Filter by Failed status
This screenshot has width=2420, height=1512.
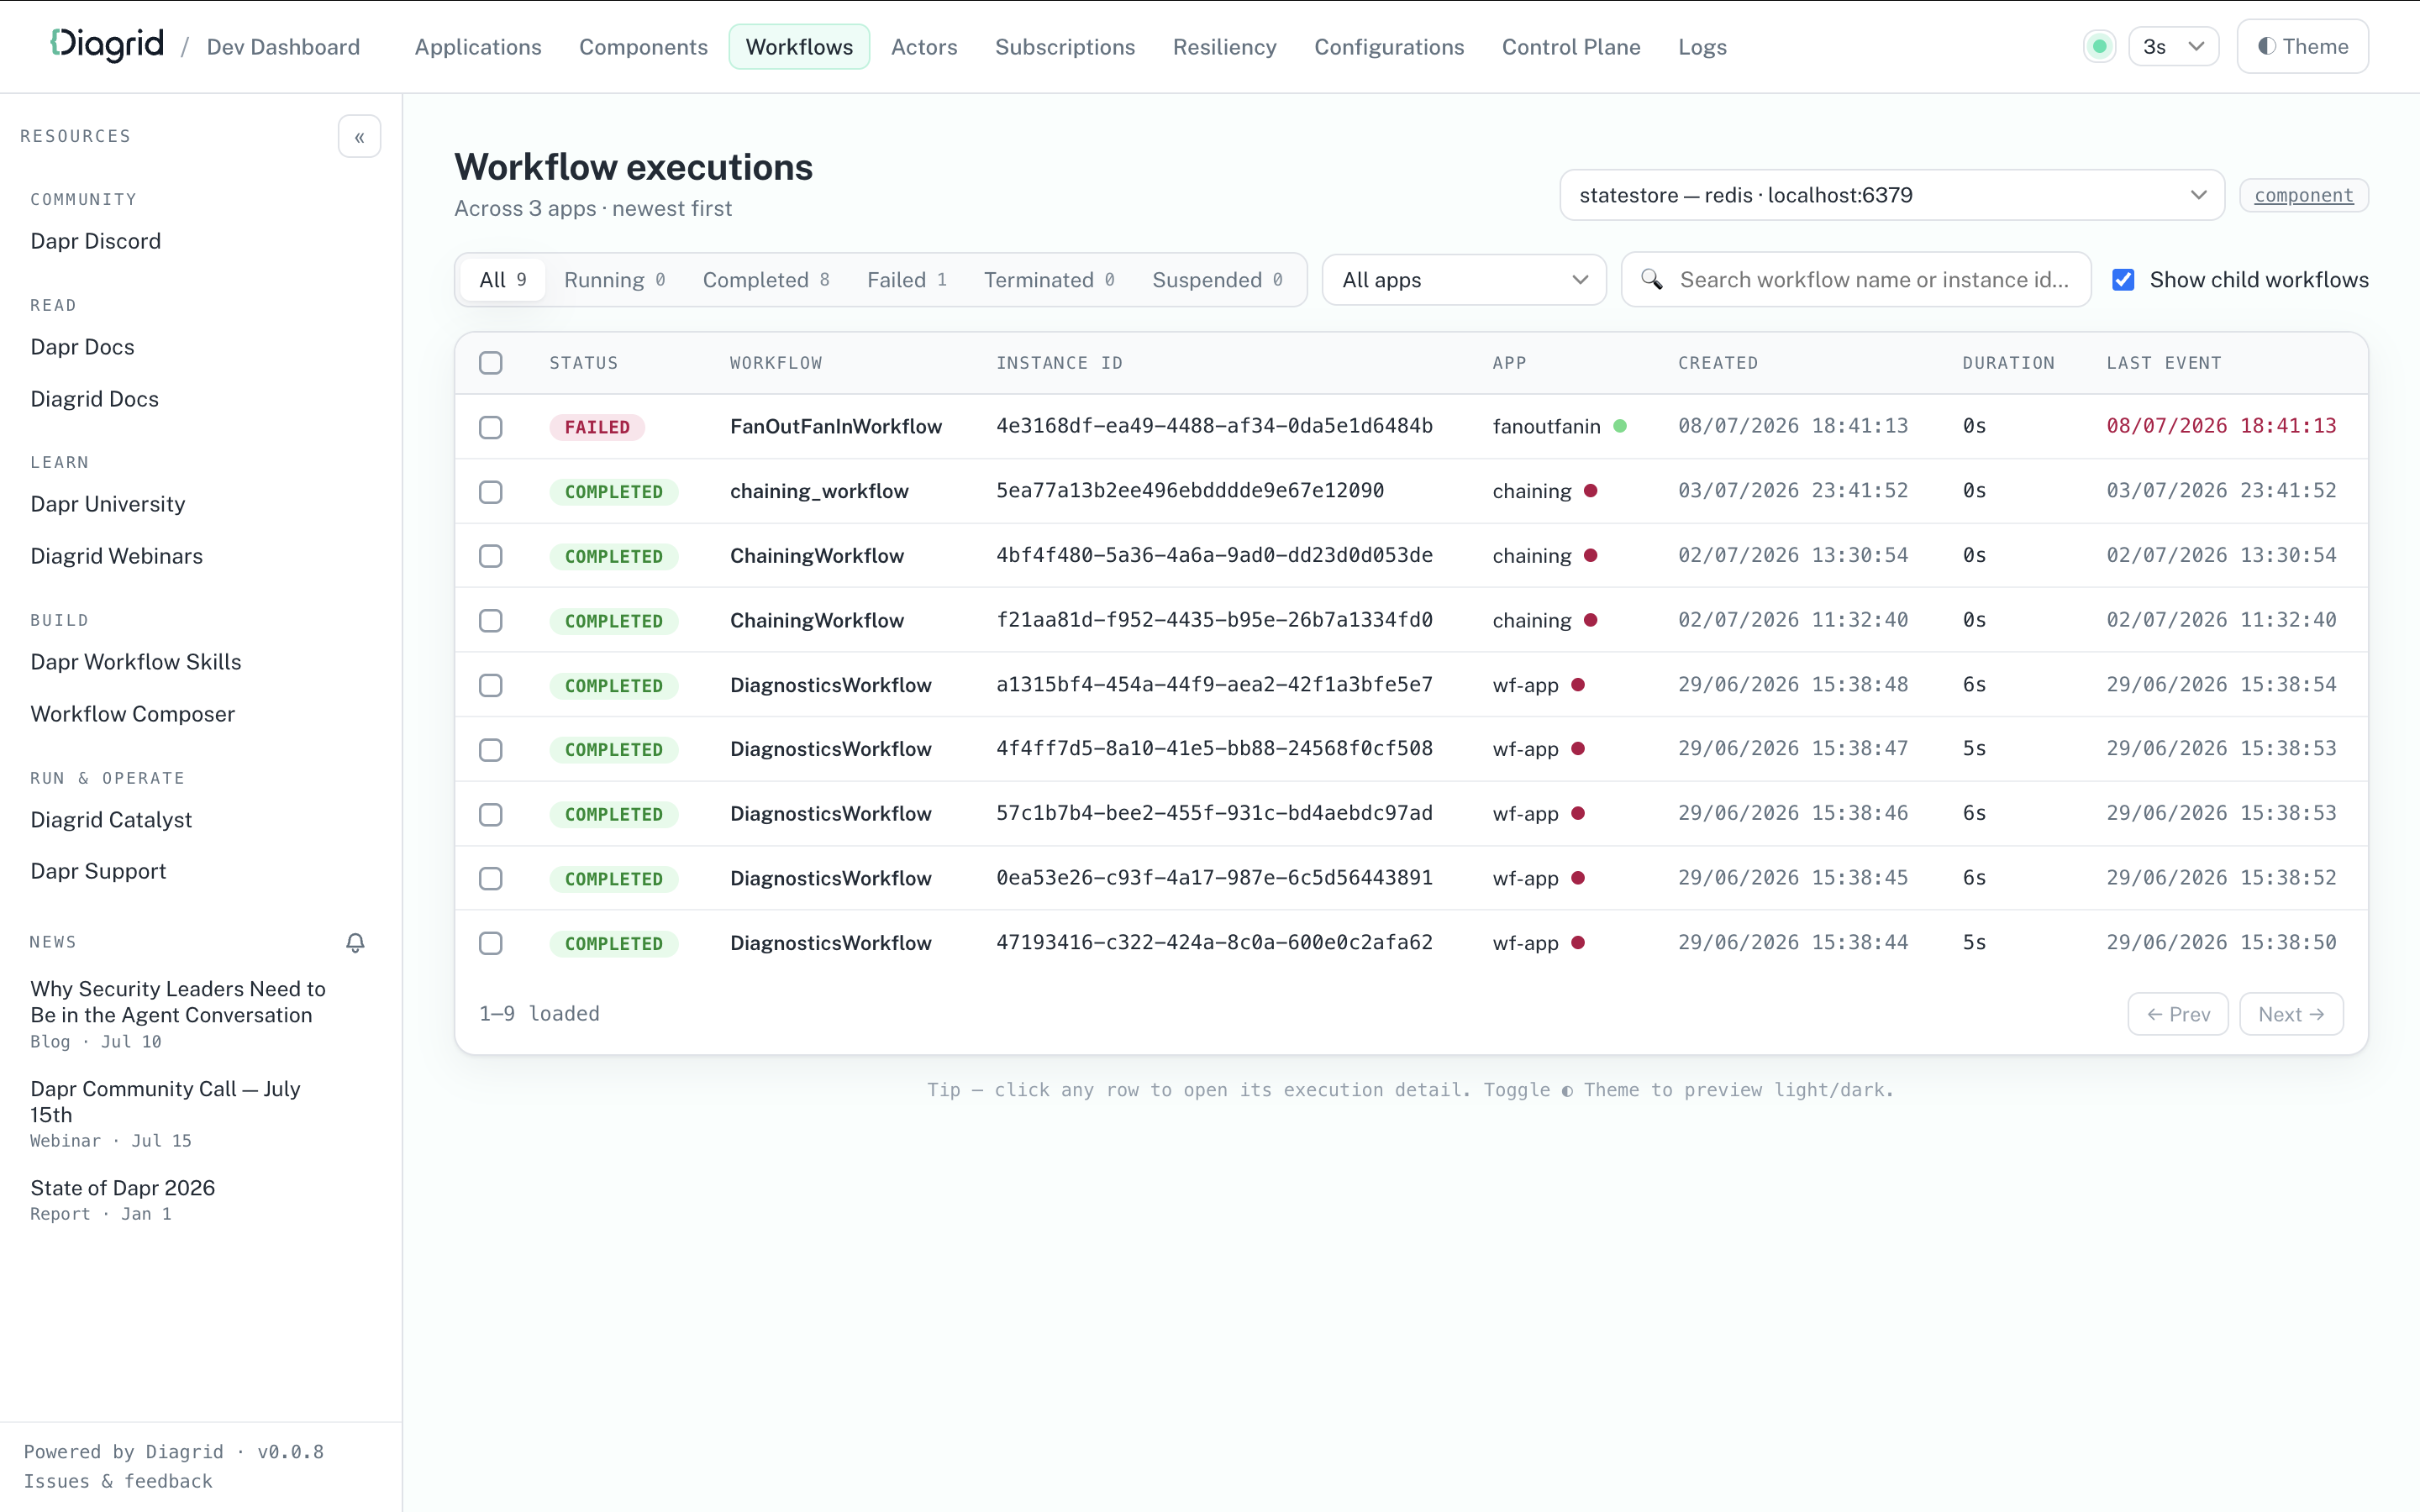(907, 280)
